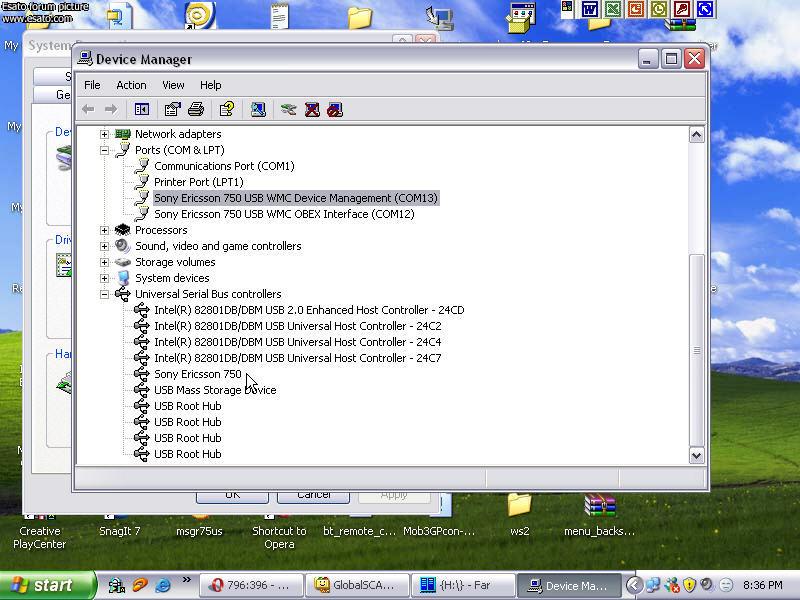
Task: Click the Back arrow in Device Manager toolbar
Action: click(x=88, y=109)
